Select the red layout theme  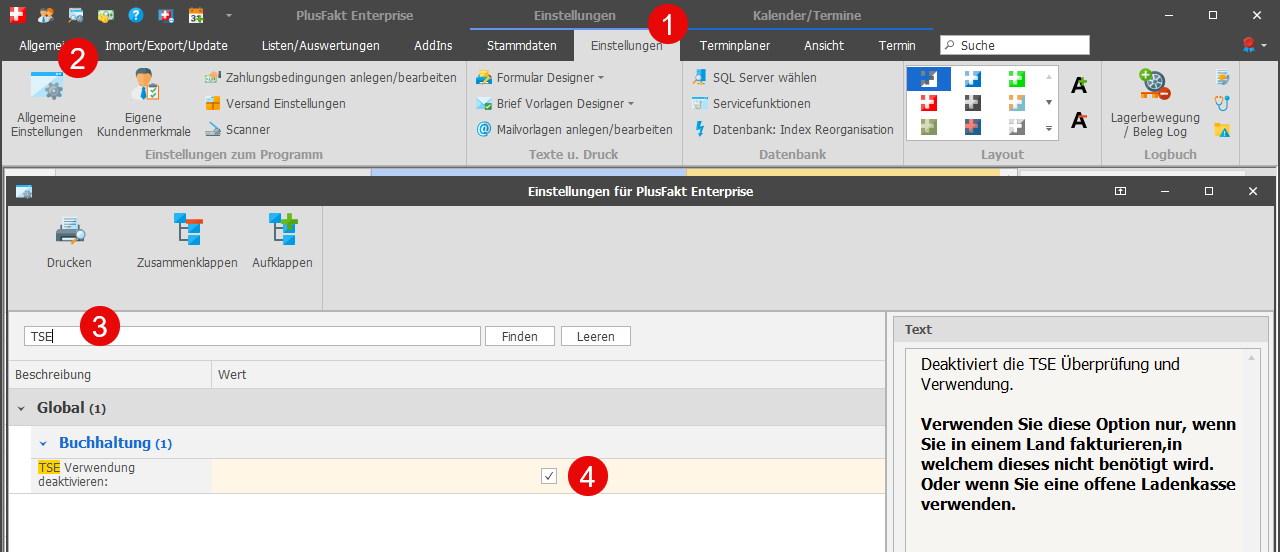coord(929,103)
